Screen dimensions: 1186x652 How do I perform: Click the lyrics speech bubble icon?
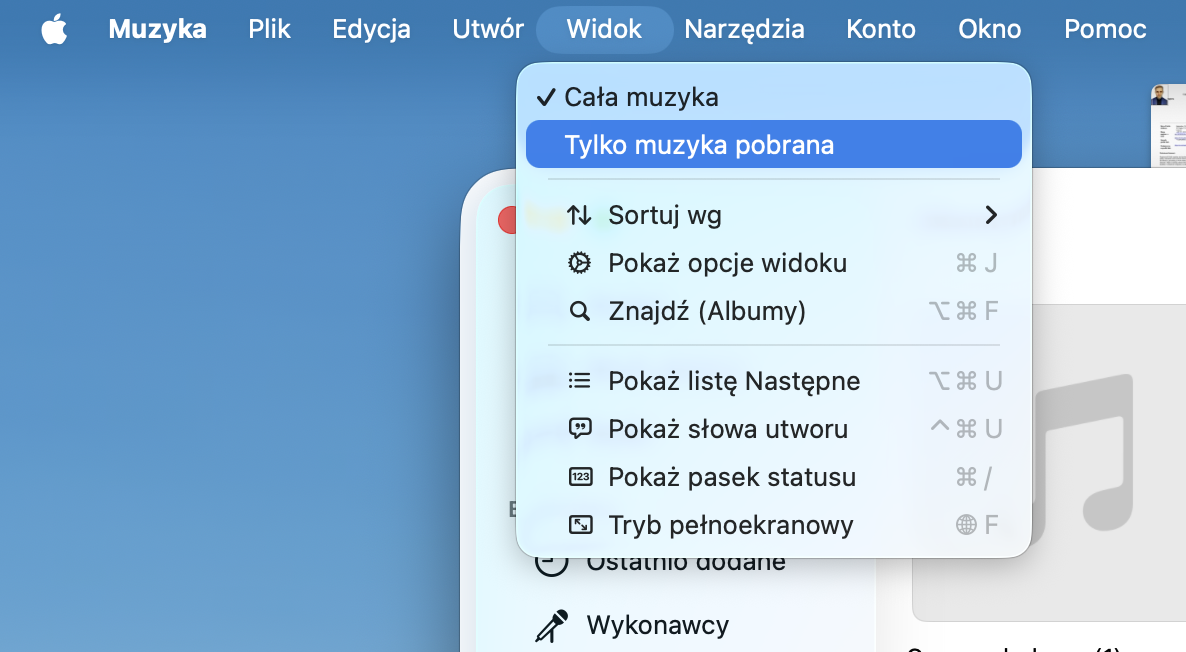click(x=579, y=429)
